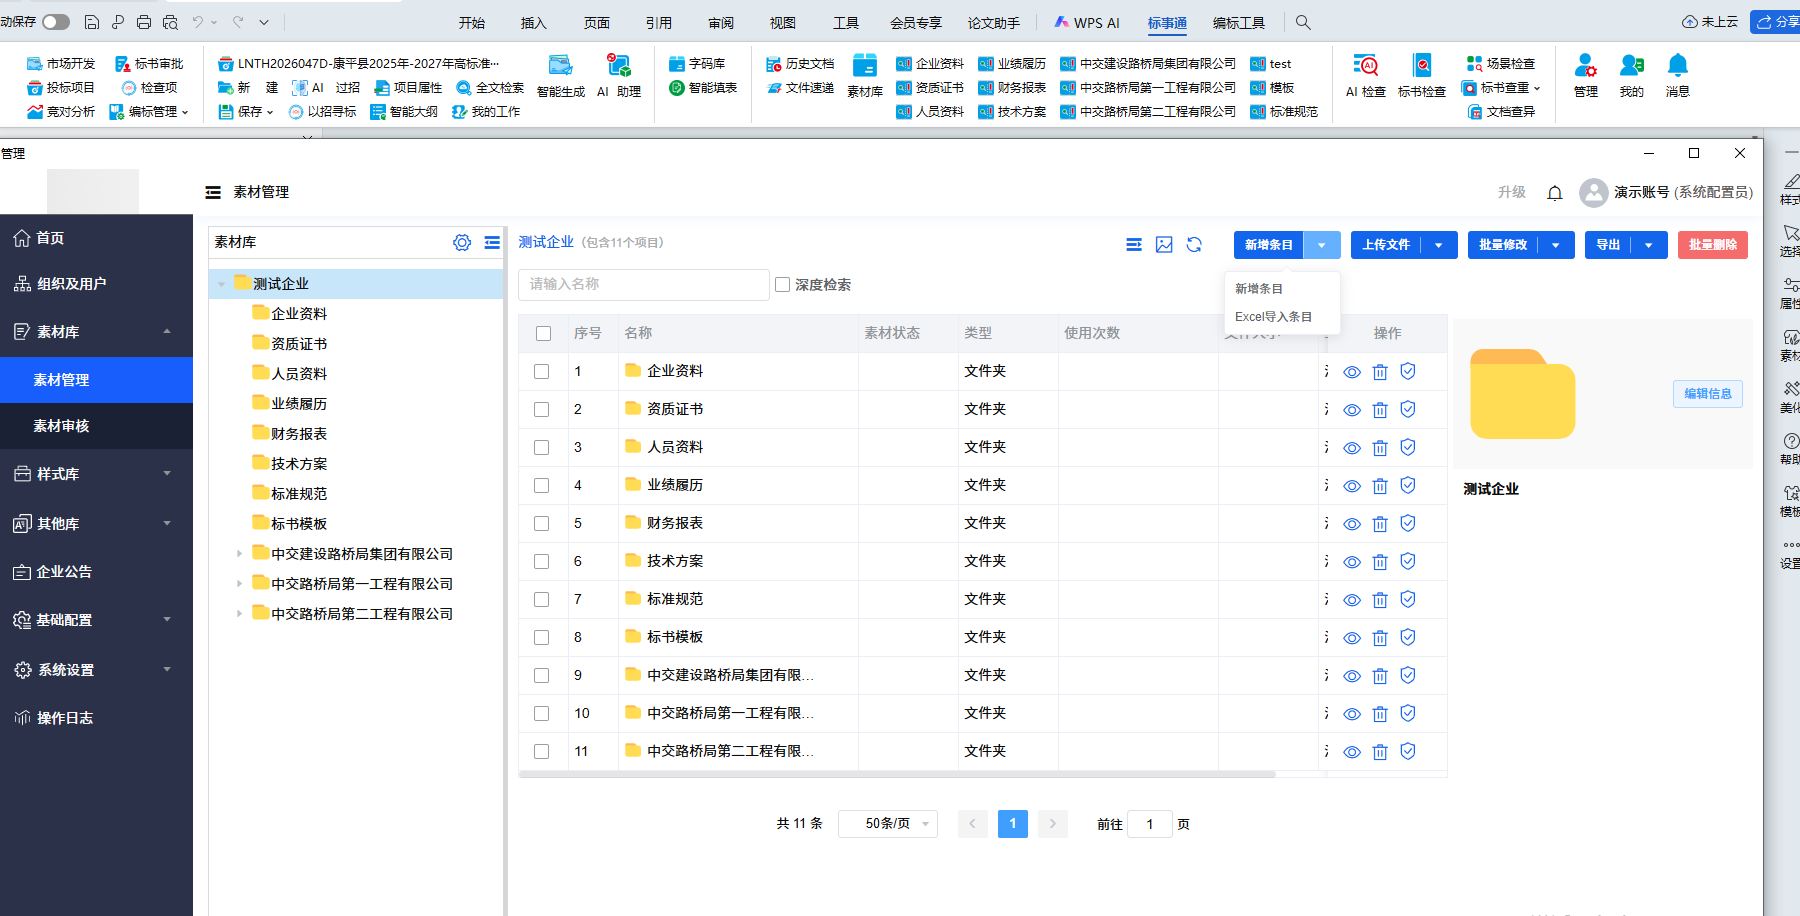
Task: Open 标书检查 tool in the ribbon
Action: 1421,67
